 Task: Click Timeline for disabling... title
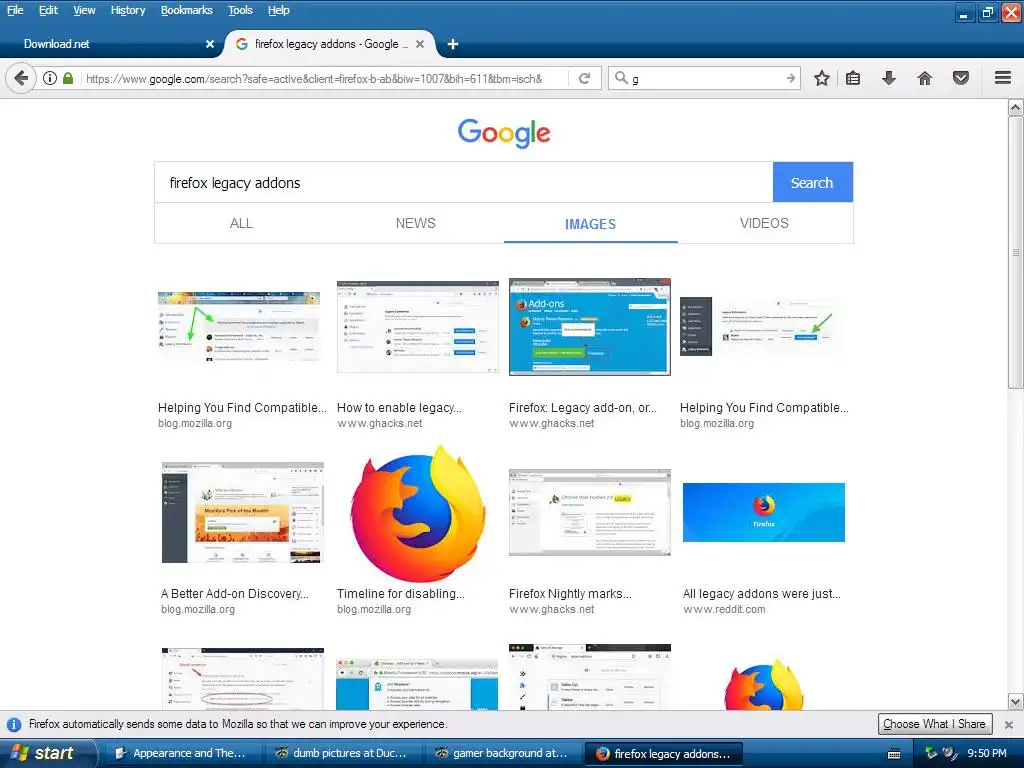(x=400, y=594)
